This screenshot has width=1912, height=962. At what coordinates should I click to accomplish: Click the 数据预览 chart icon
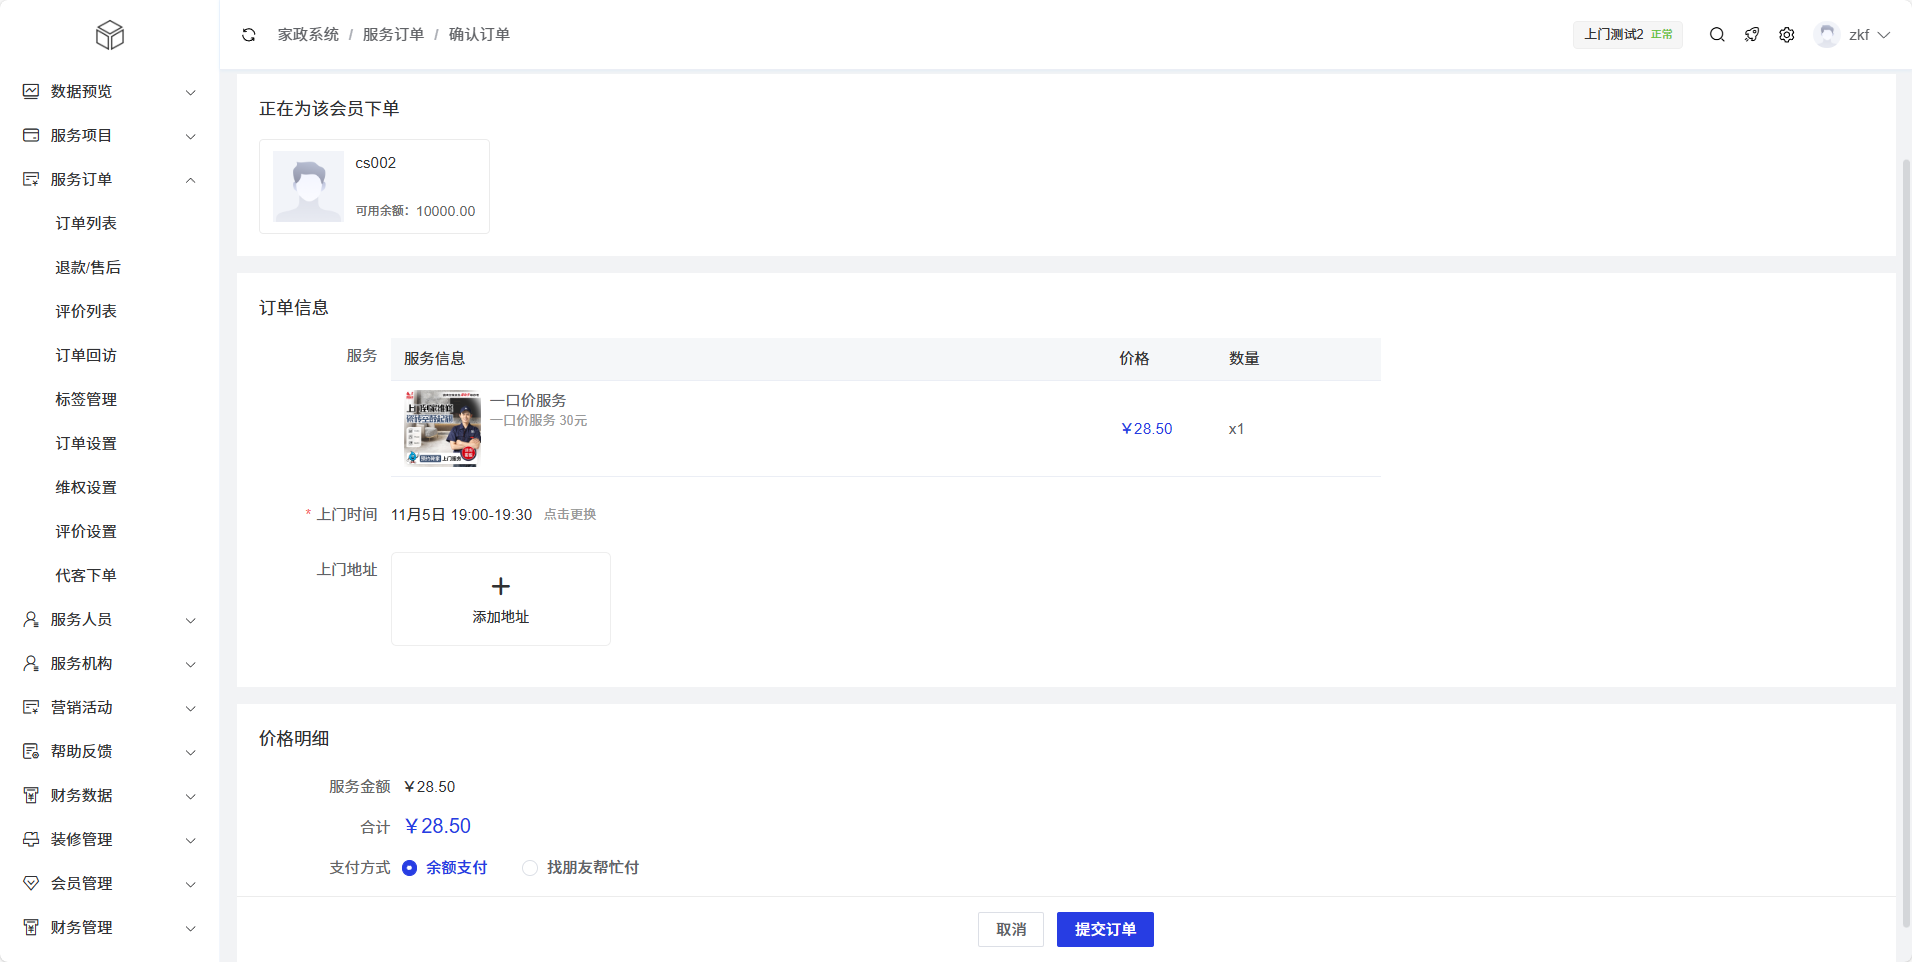pyautogui.click(x=31, y=92)
